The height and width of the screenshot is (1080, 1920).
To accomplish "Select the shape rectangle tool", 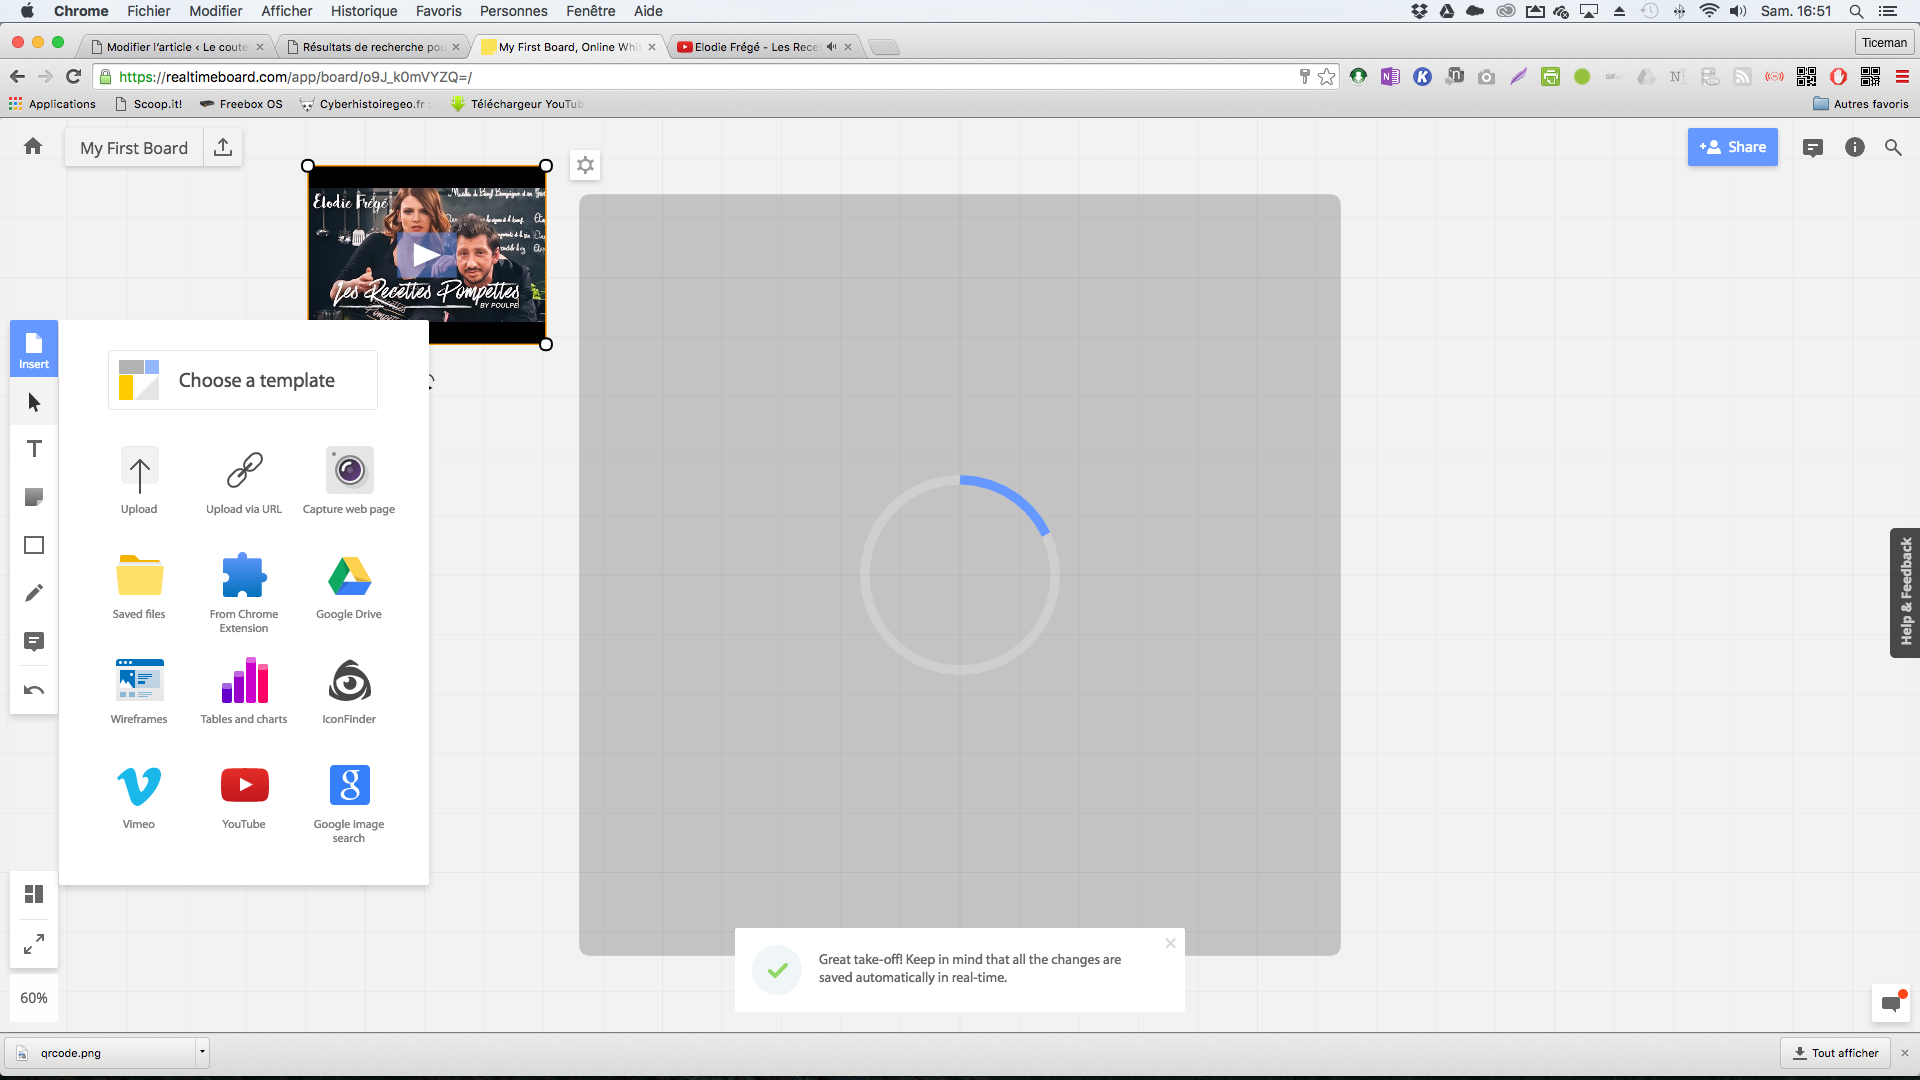I will click(x=34, y=545).
